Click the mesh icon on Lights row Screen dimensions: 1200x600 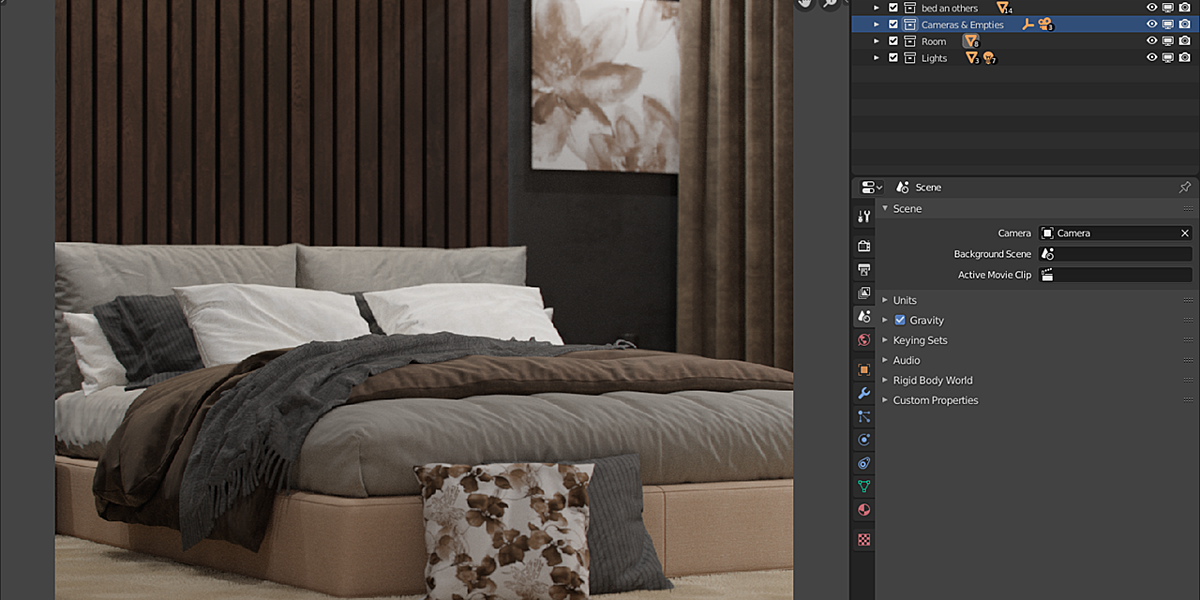click(971, 58)
